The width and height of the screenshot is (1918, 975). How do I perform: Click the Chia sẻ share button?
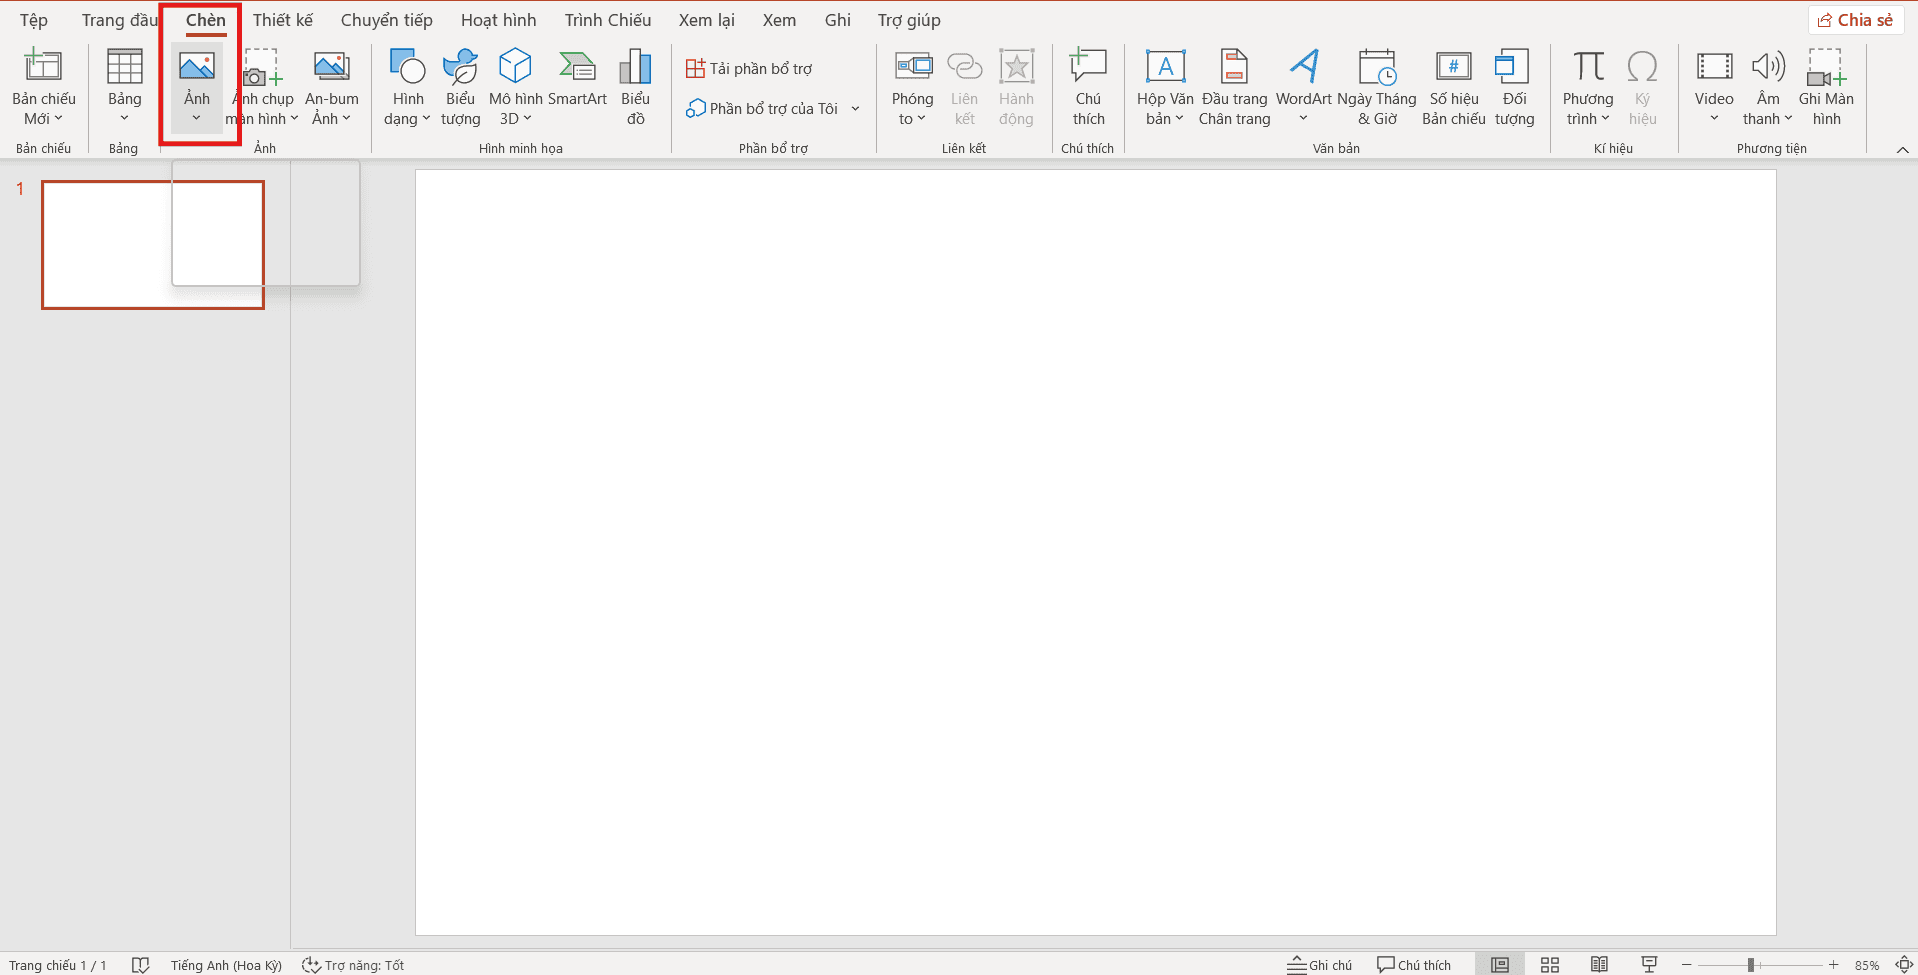[x=1855, y=20]
